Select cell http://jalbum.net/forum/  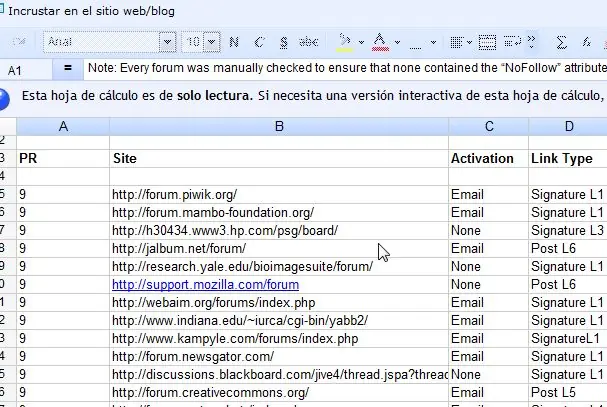279,248
